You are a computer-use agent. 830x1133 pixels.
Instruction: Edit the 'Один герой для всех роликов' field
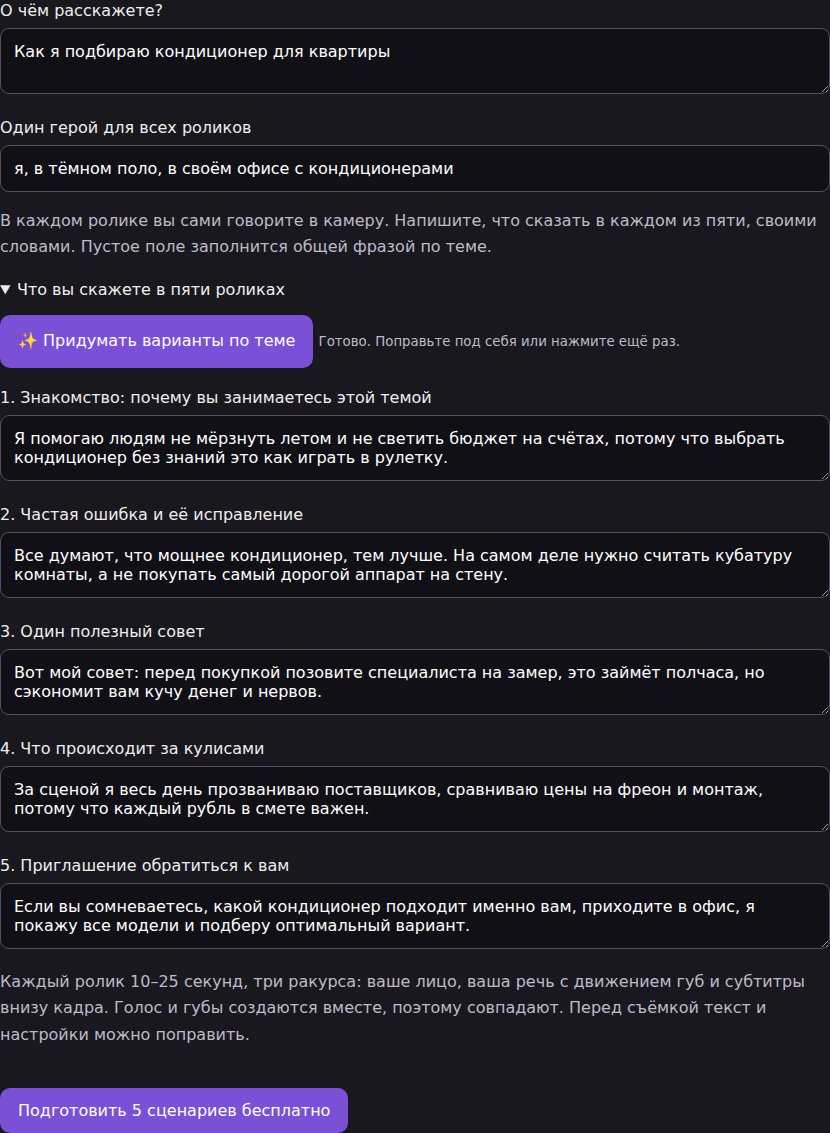point(415,168)
